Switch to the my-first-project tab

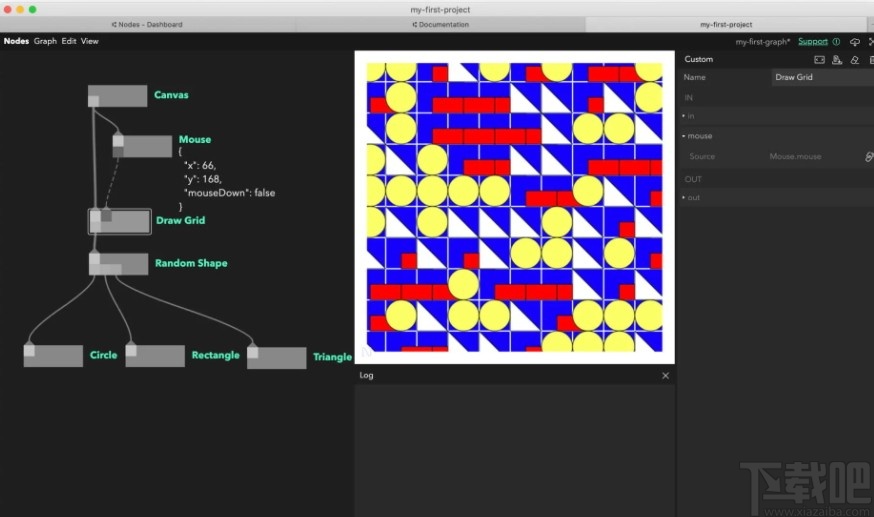click(726, 25)
